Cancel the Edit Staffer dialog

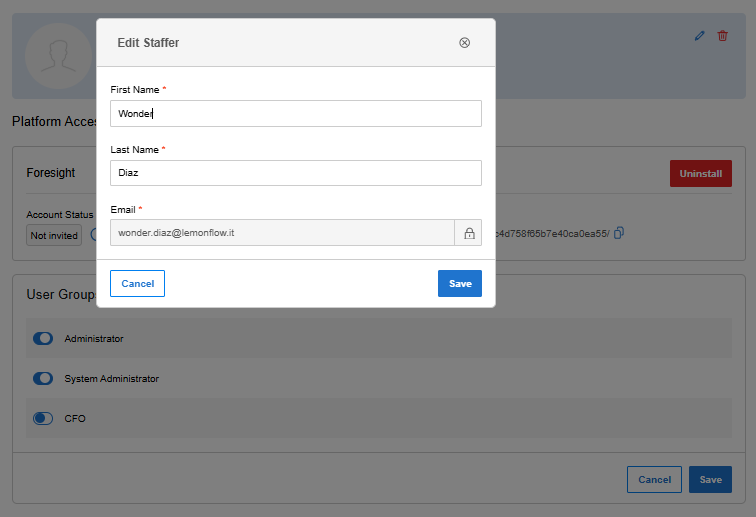(x=137, y=284)
